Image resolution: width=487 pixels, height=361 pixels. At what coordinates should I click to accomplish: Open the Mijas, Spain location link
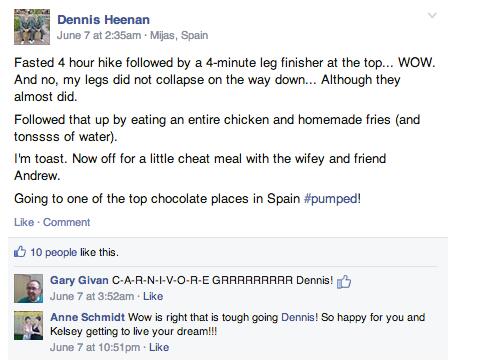pyautogui.click(x=179, y=35)
